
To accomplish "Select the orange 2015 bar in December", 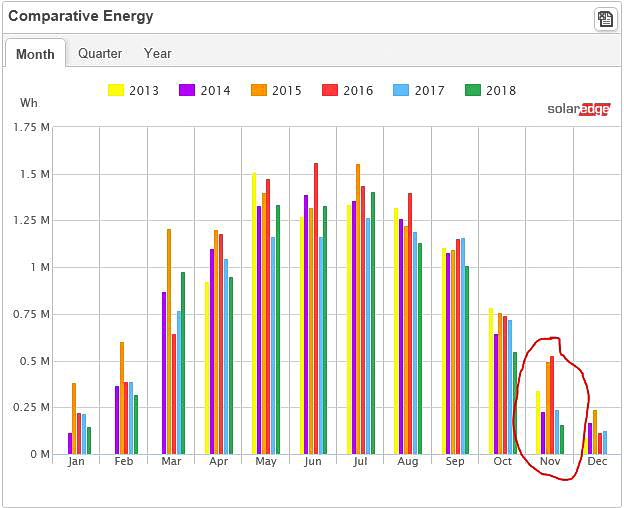I will pos(595,432).
